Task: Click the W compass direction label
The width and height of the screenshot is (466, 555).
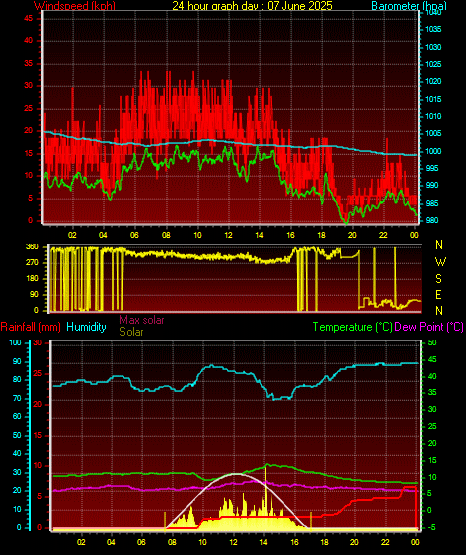Action: click(x=440, y=262)
